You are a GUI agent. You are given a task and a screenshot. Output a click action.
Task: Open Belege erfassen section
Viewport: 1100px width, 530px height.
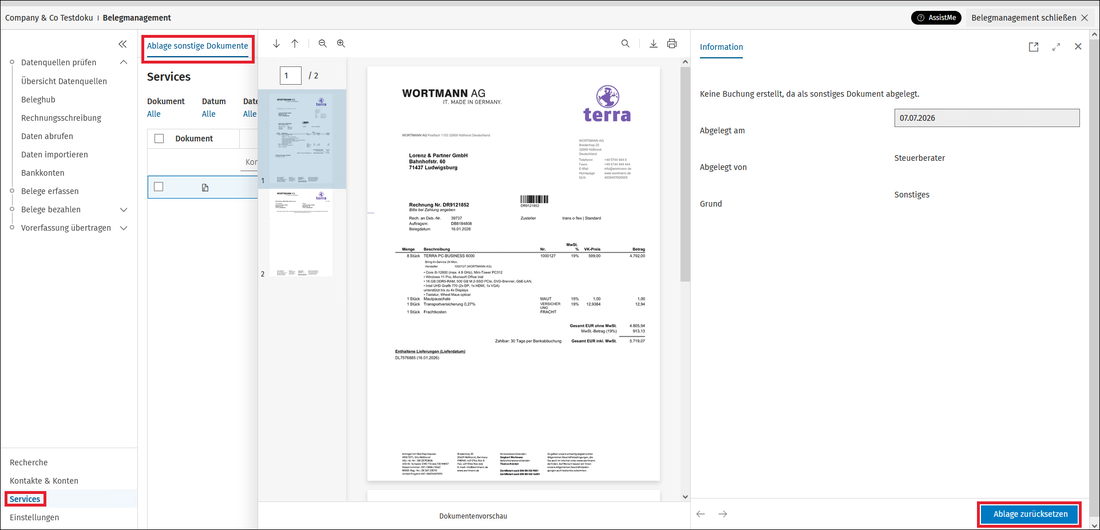tap(50, 191)
